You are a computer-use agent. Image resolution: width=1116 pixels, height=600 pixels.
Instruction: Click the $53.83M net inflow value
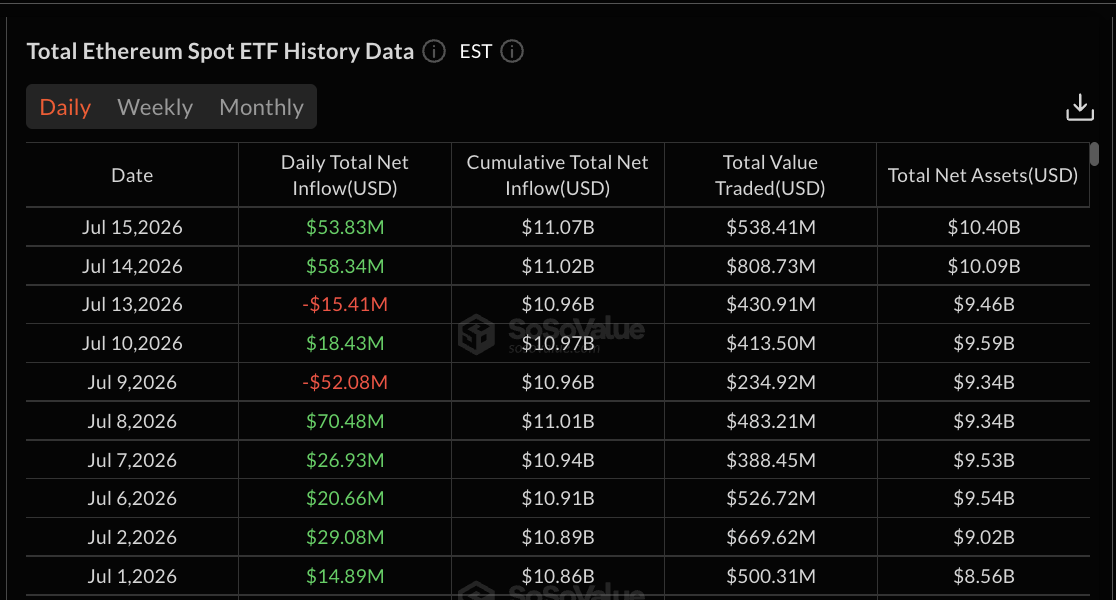pos(345,227)
